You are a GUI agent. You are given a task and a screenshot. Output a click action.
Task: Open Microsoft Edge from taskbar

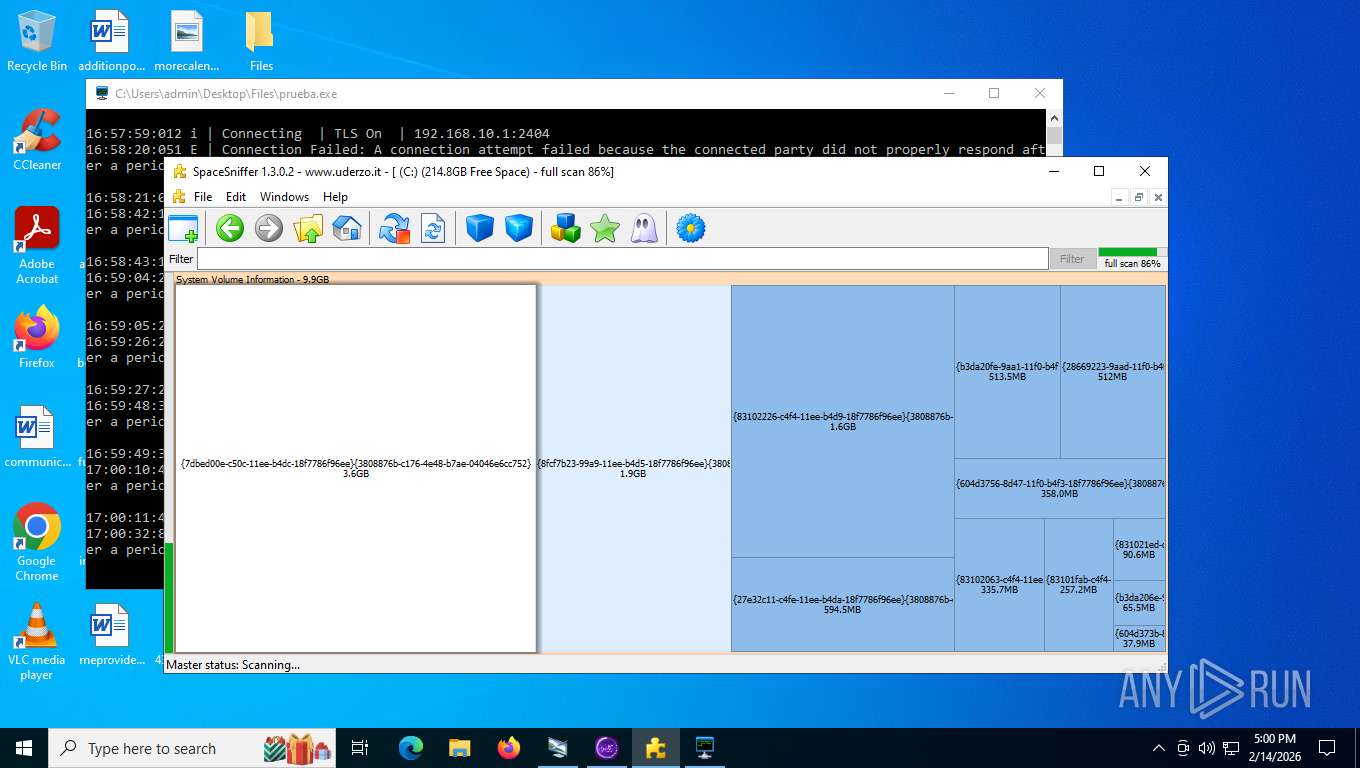[x=411, y=748]
